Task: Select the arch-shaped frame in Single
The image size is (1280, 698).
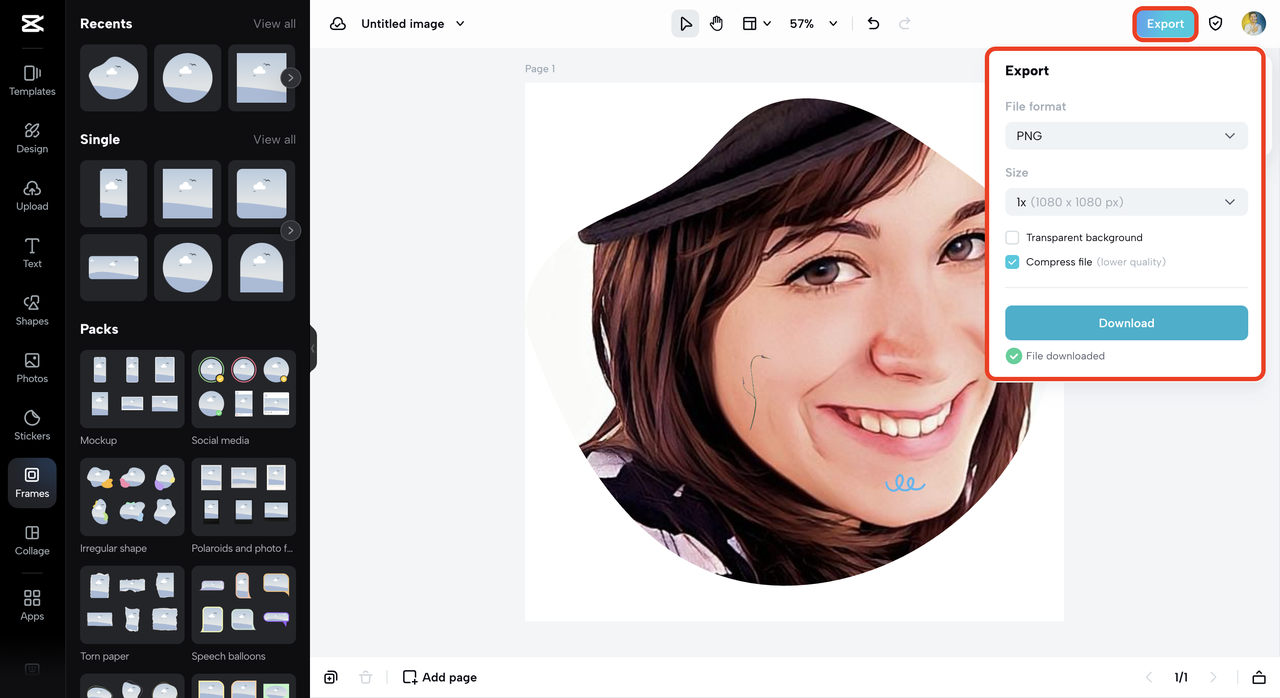Action: 262,268
